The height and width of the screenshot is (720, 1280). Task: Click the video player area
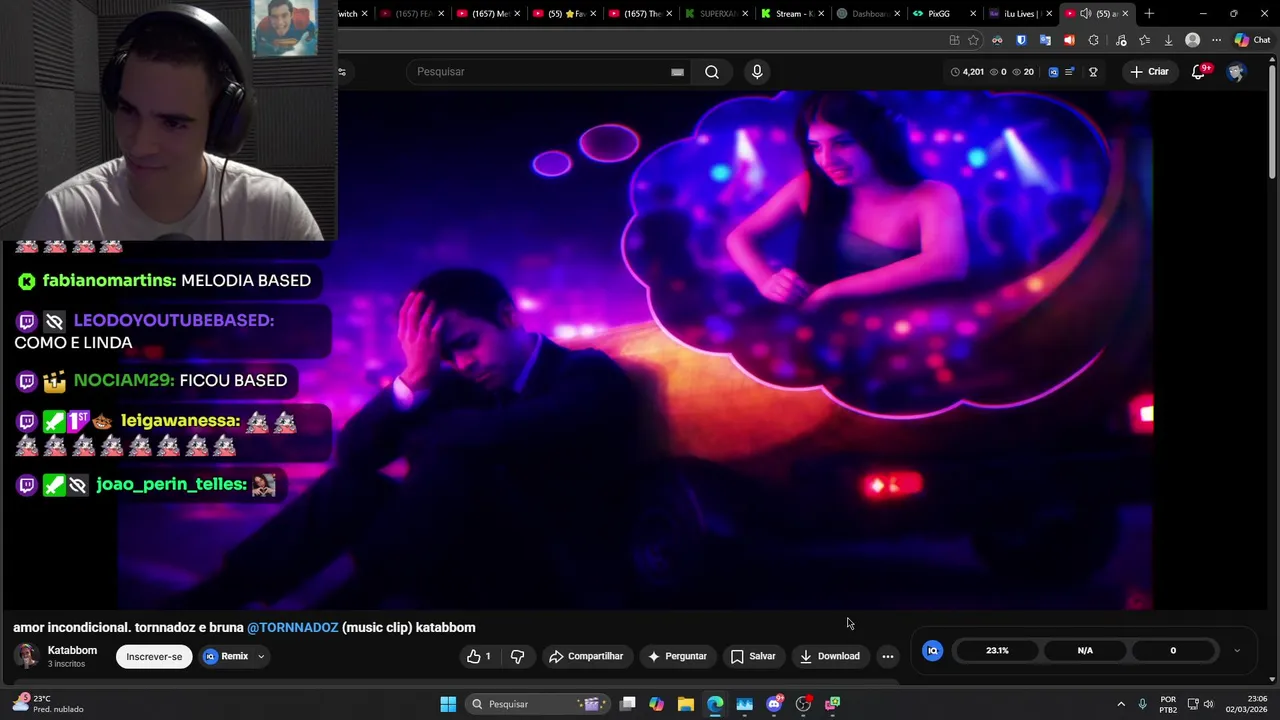tap(635, 350)
